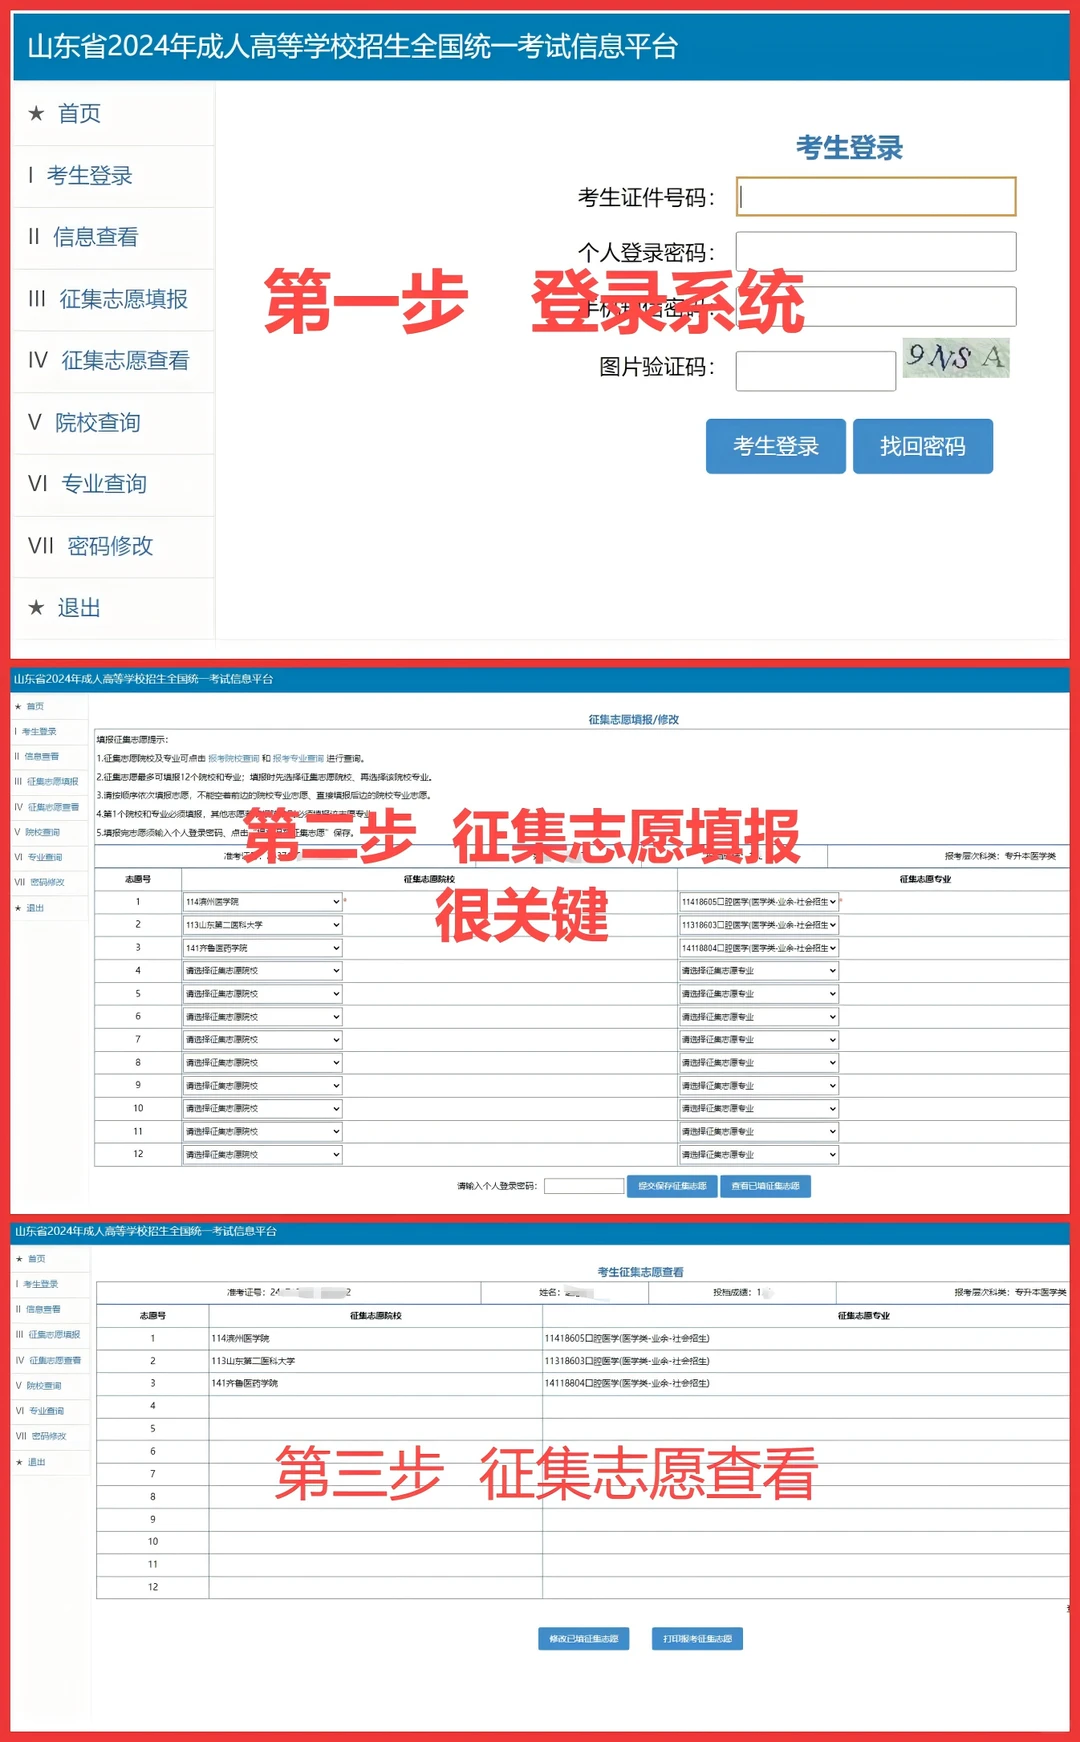This screenshot has height=1742, width=1080.
Task: Open 首页 in the 考生征集志愿查看 page sidebar
Action: 36,1259
